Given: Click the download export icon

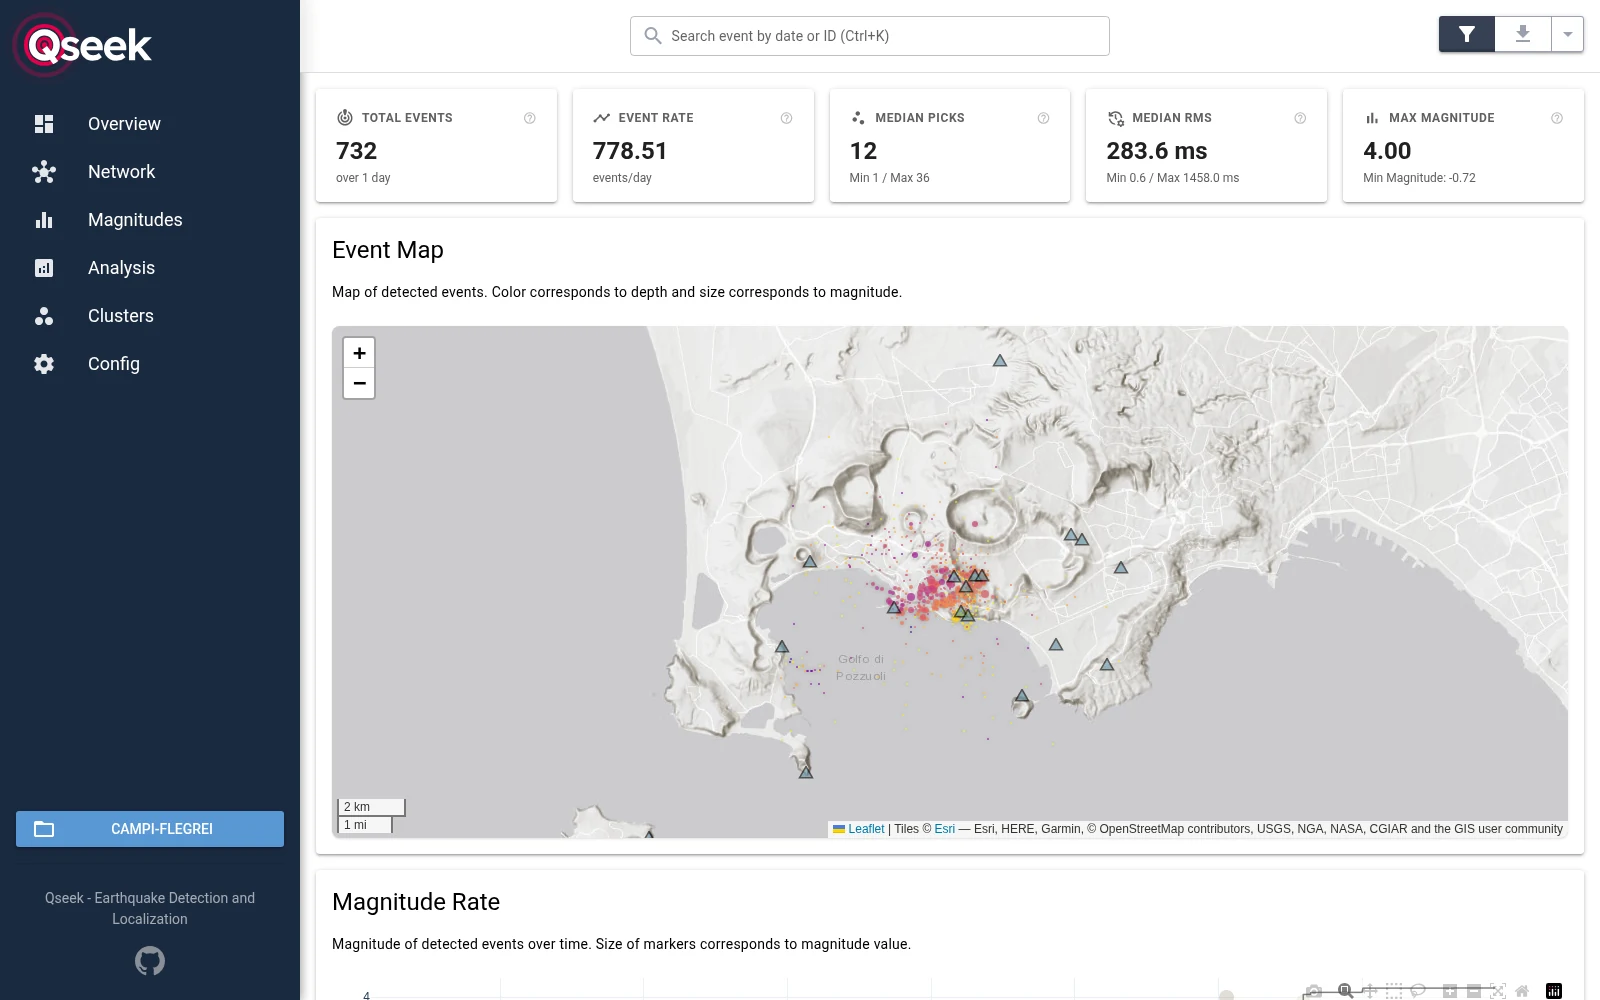Looking at the screenshot, I should pyautogui.click(x=1523, y=34).
